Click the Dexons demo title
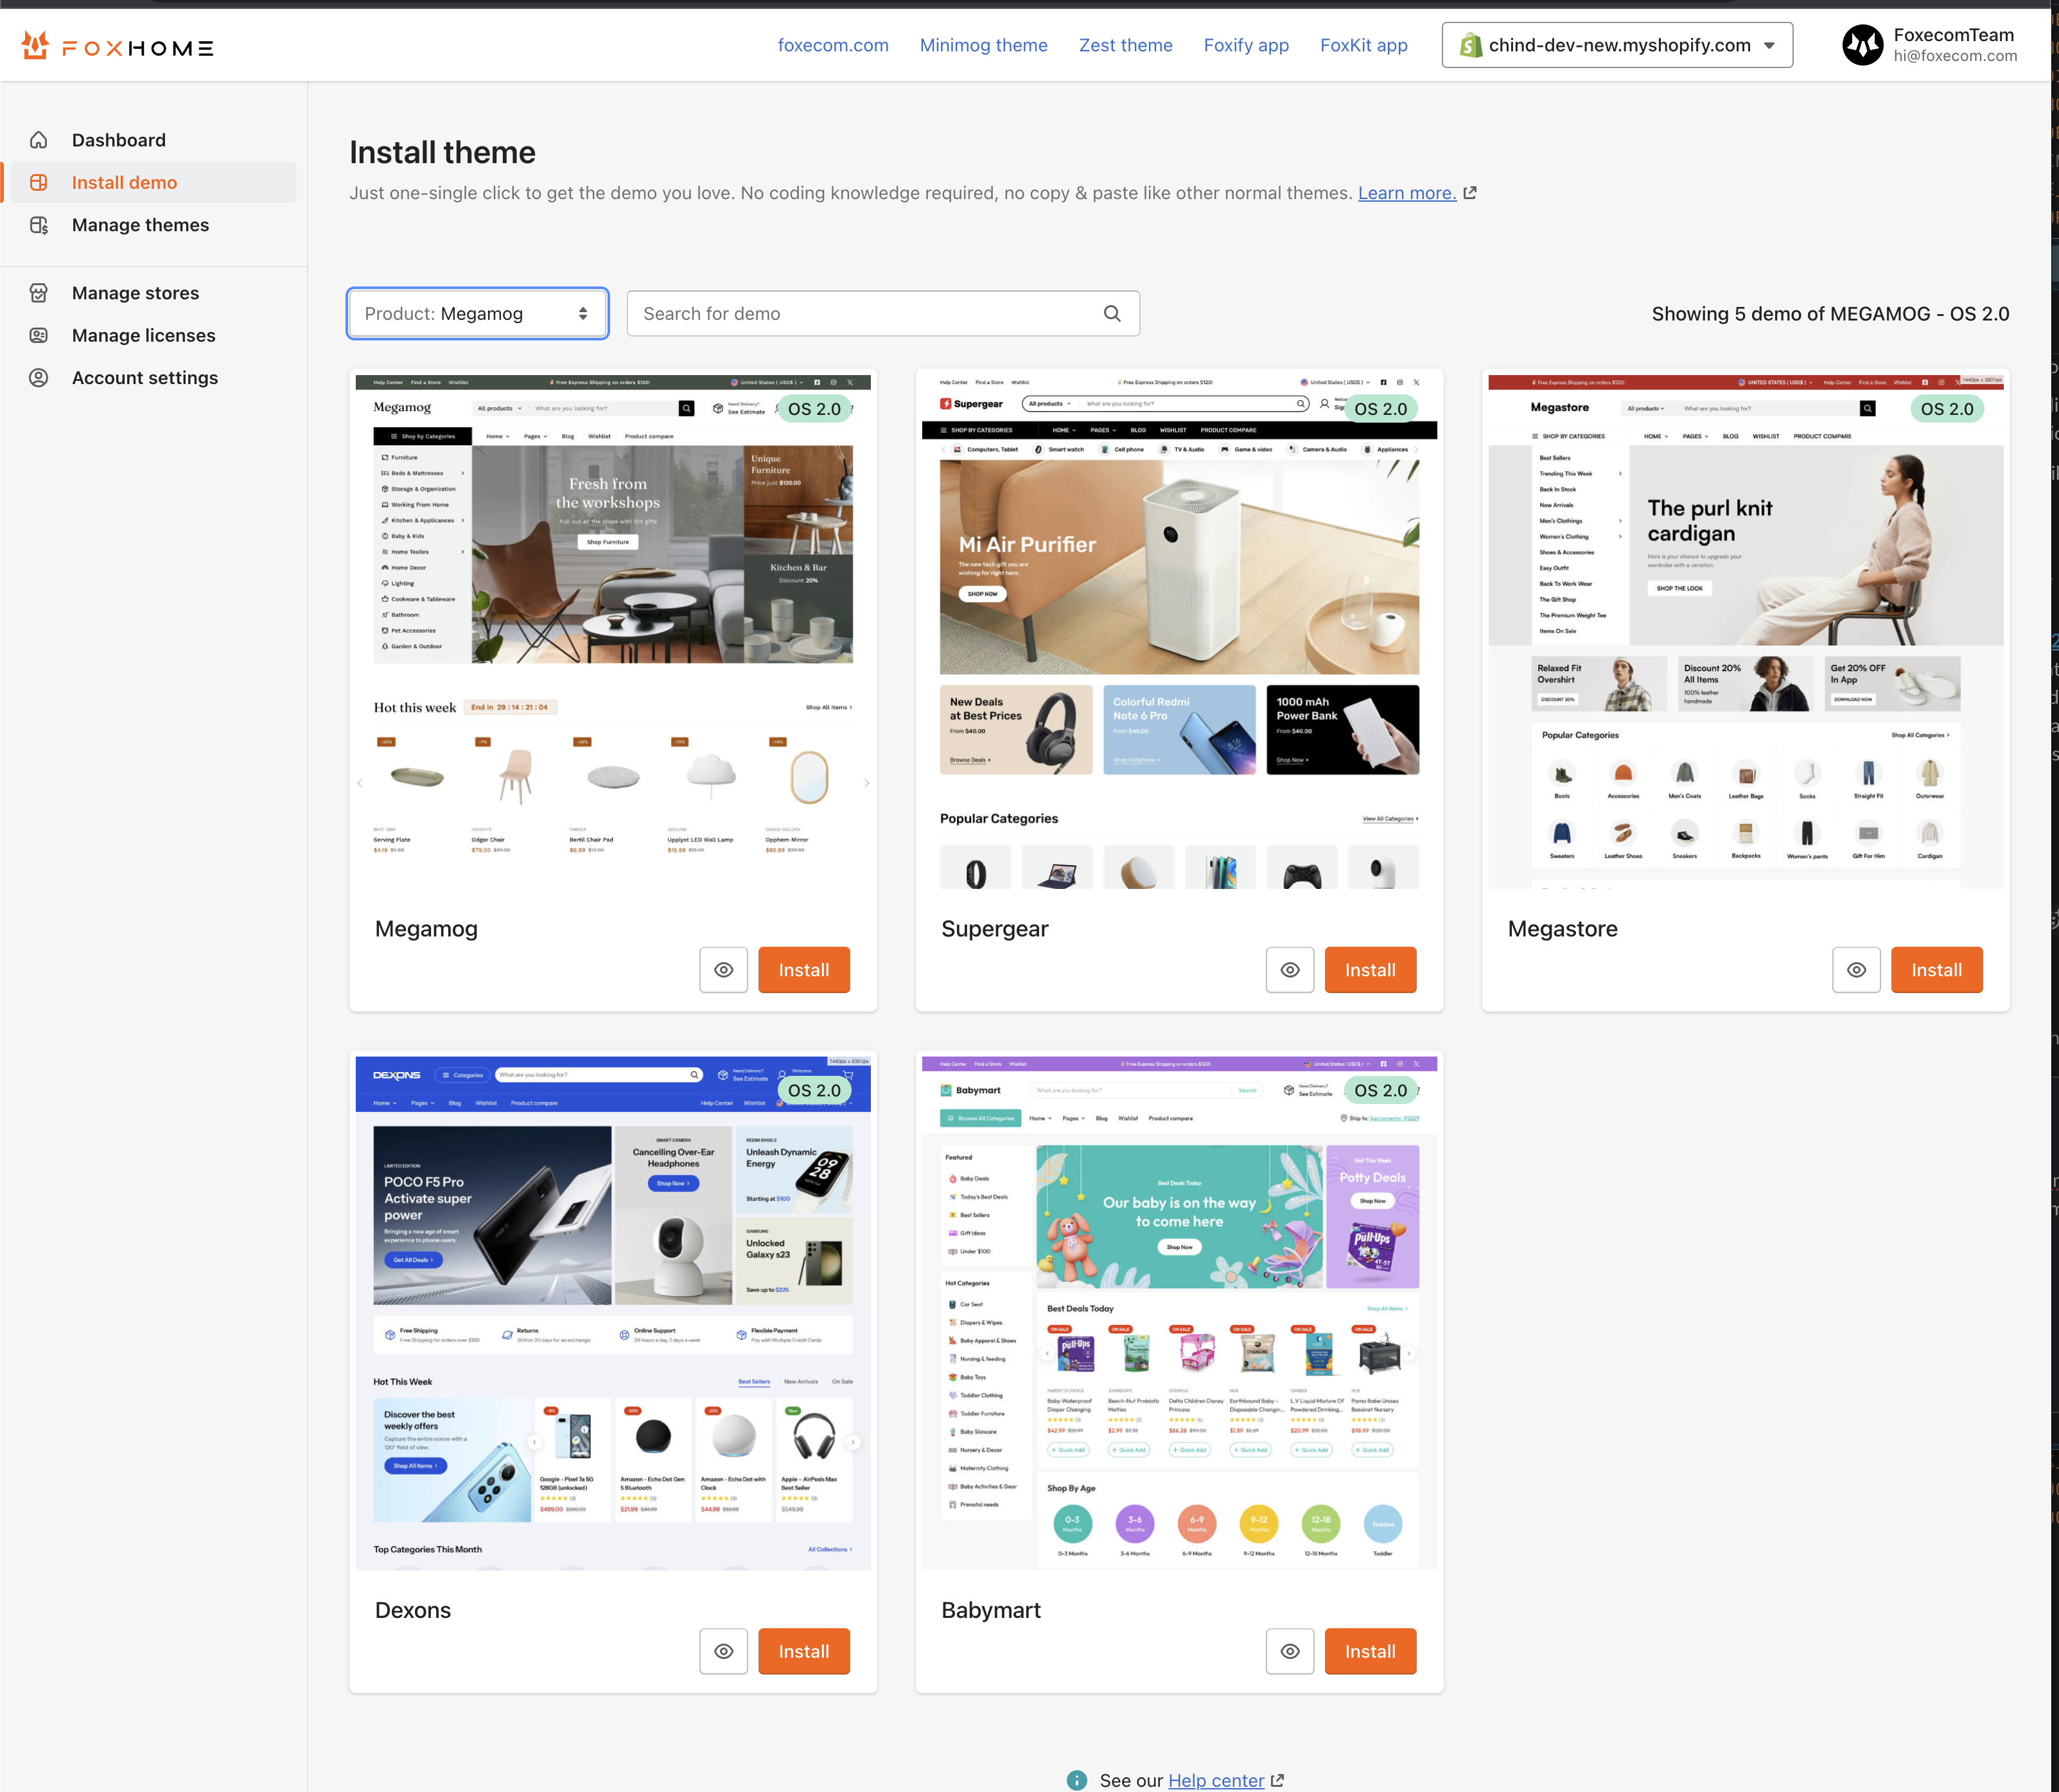This screenshot has height=1792, width=2059. (x=413, y=1610)
